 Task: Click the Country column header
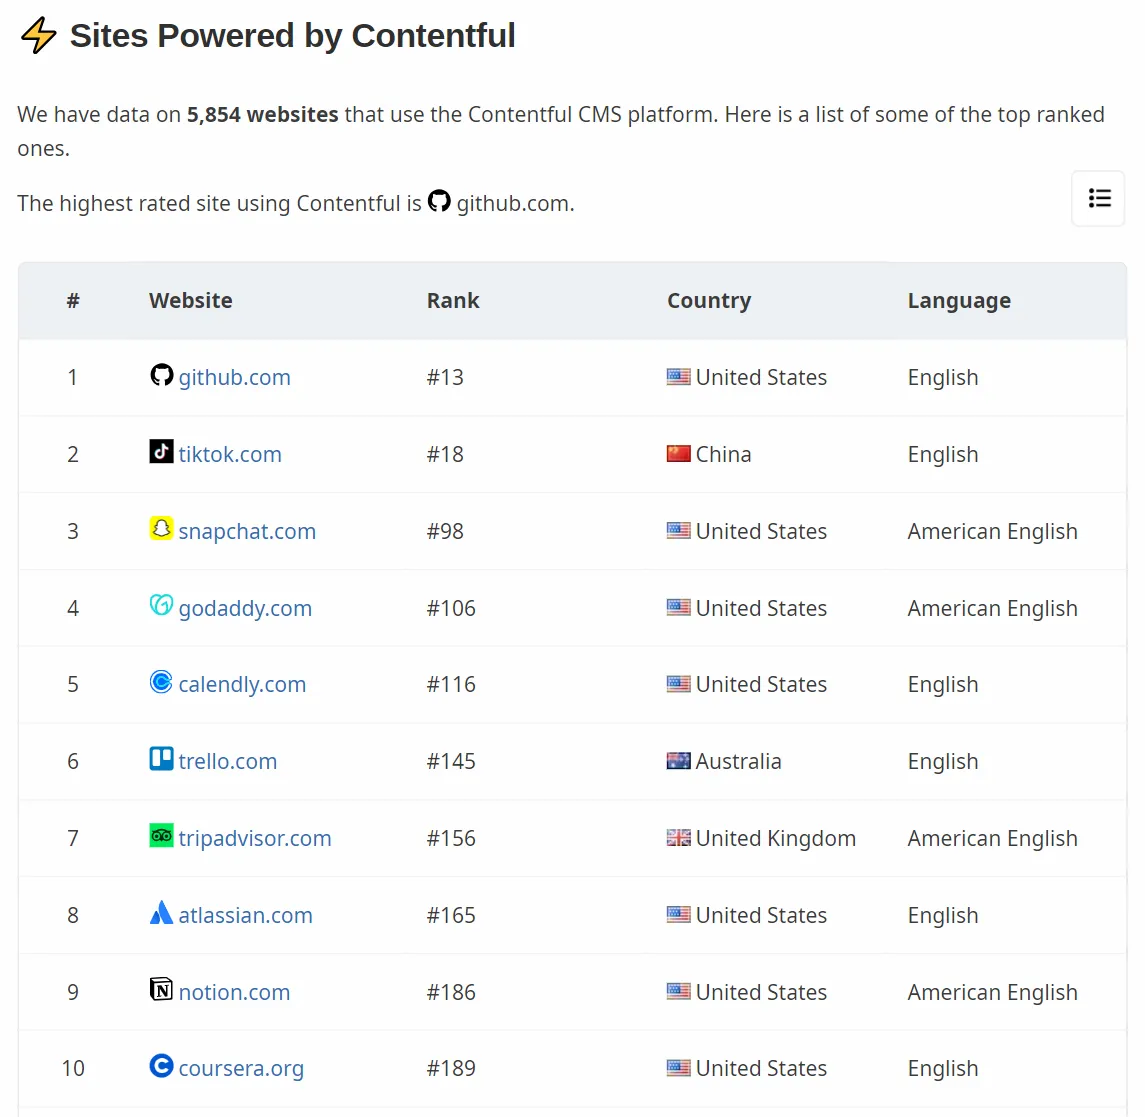709,301
